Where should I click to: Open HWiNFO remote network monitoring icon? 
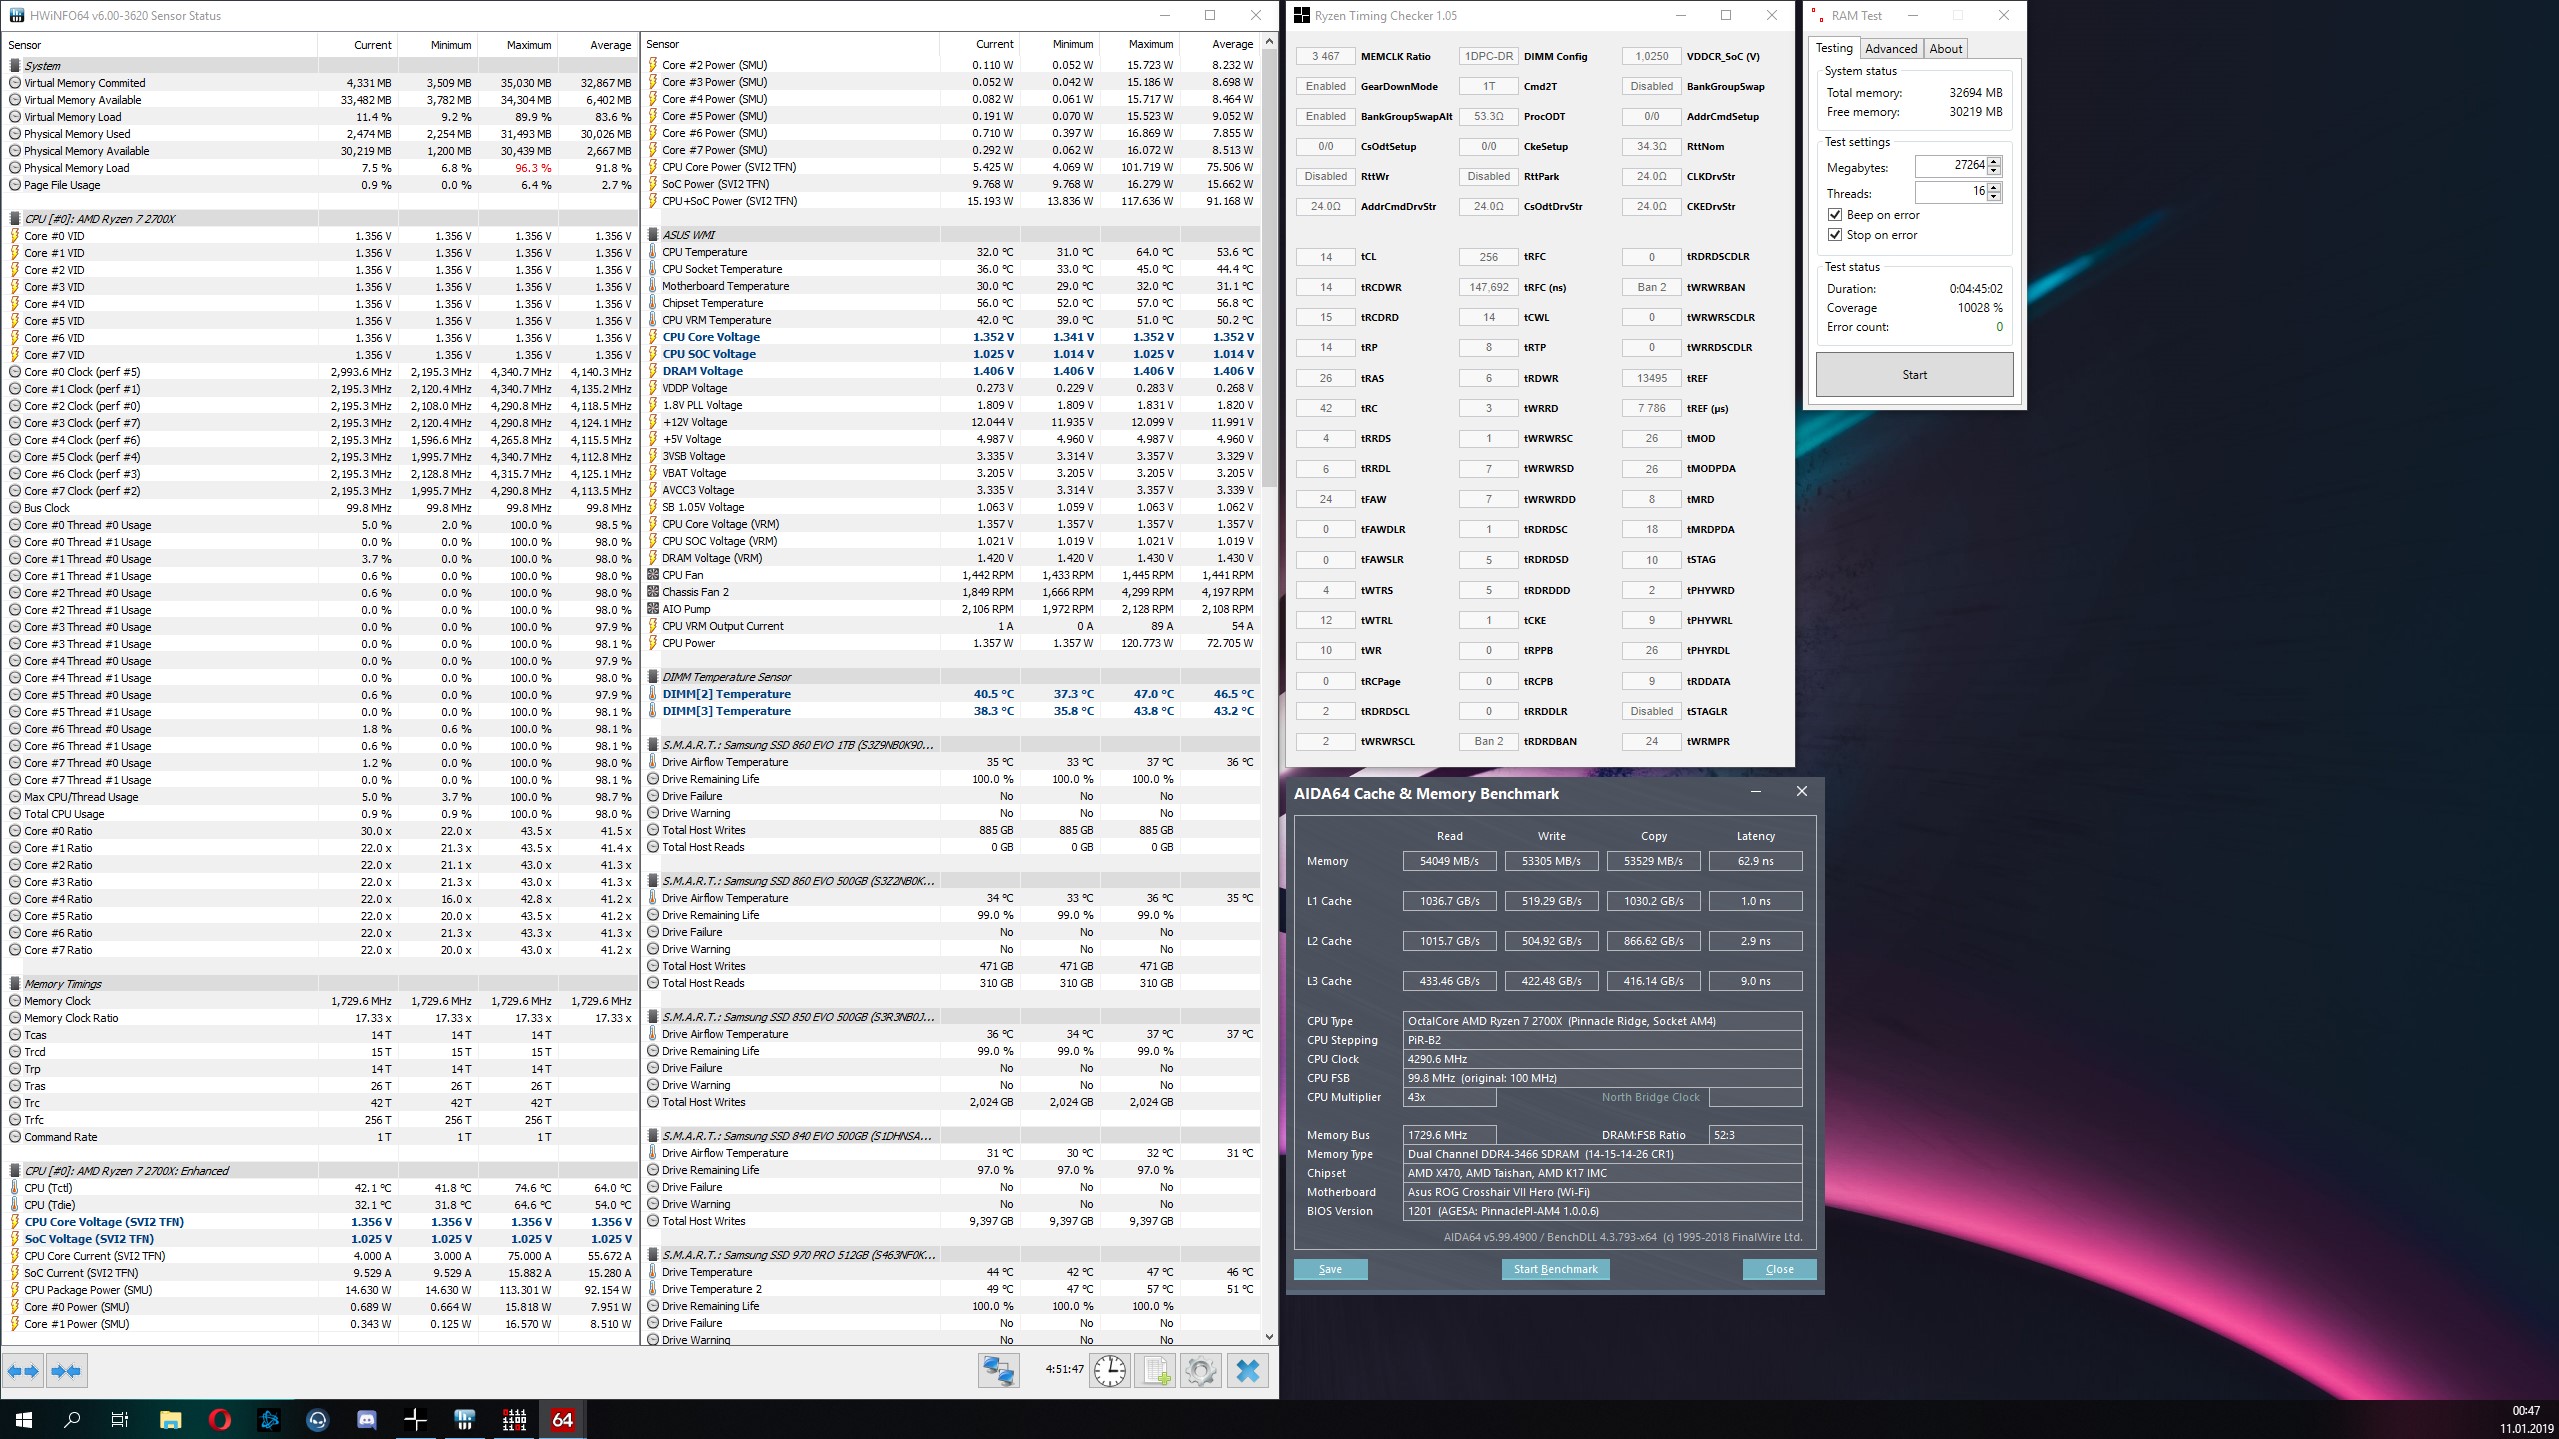pyautogui.click(x=998, y=1370)
